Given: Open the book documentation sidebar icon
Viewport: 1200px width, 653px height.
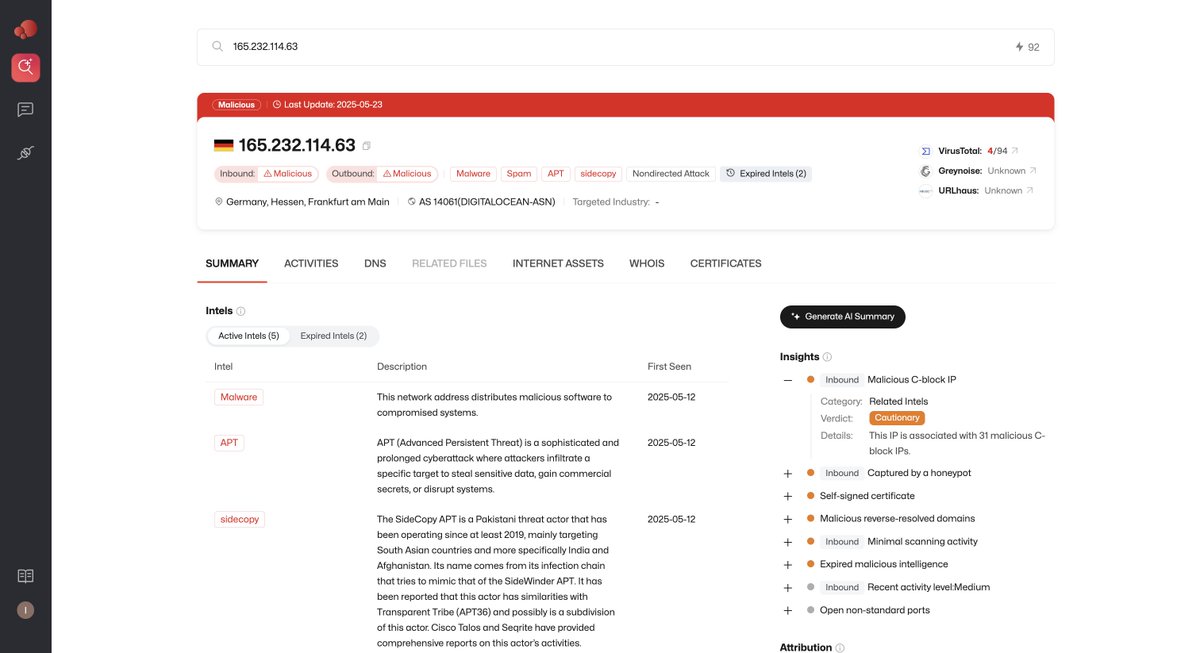Looking at the screenshot, I should click(25, 576).
